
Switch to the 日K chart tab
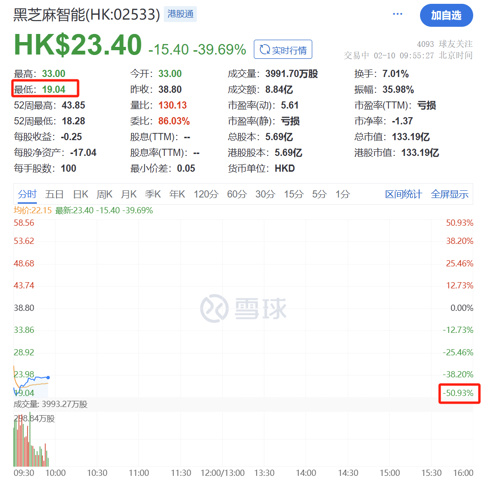(81, 194)
